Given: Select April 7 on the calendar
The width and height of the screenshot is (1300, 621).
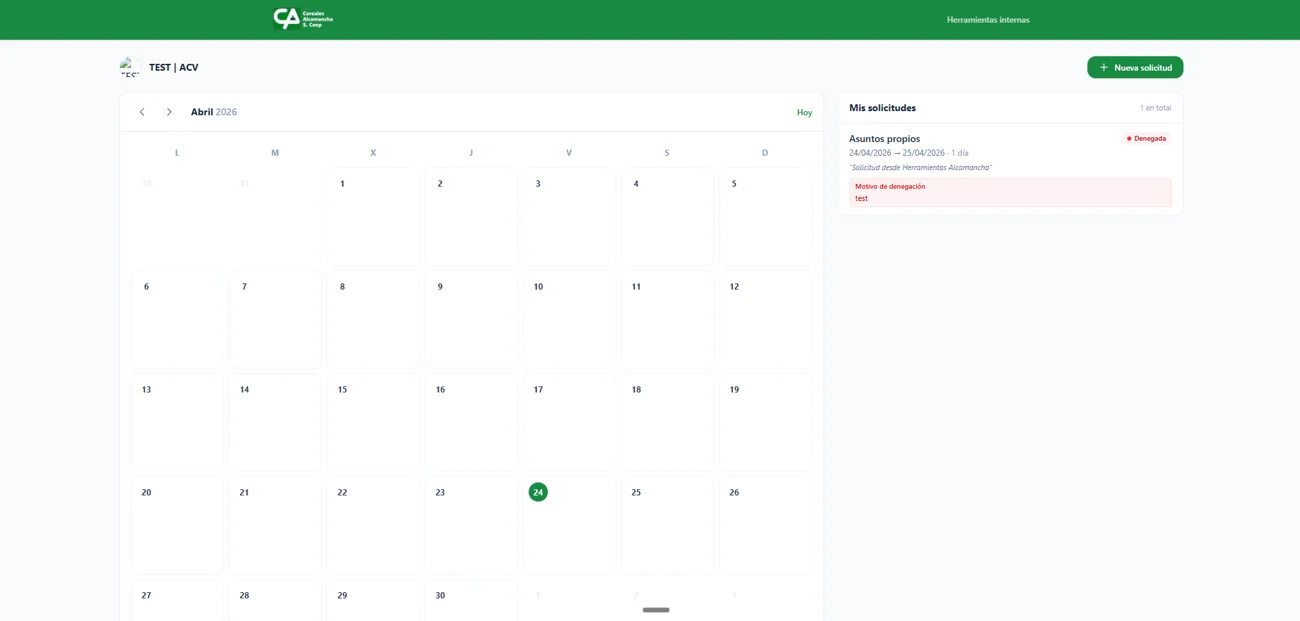Looking at the screenshot, I should pyautogui.click(x=275, y=320).
